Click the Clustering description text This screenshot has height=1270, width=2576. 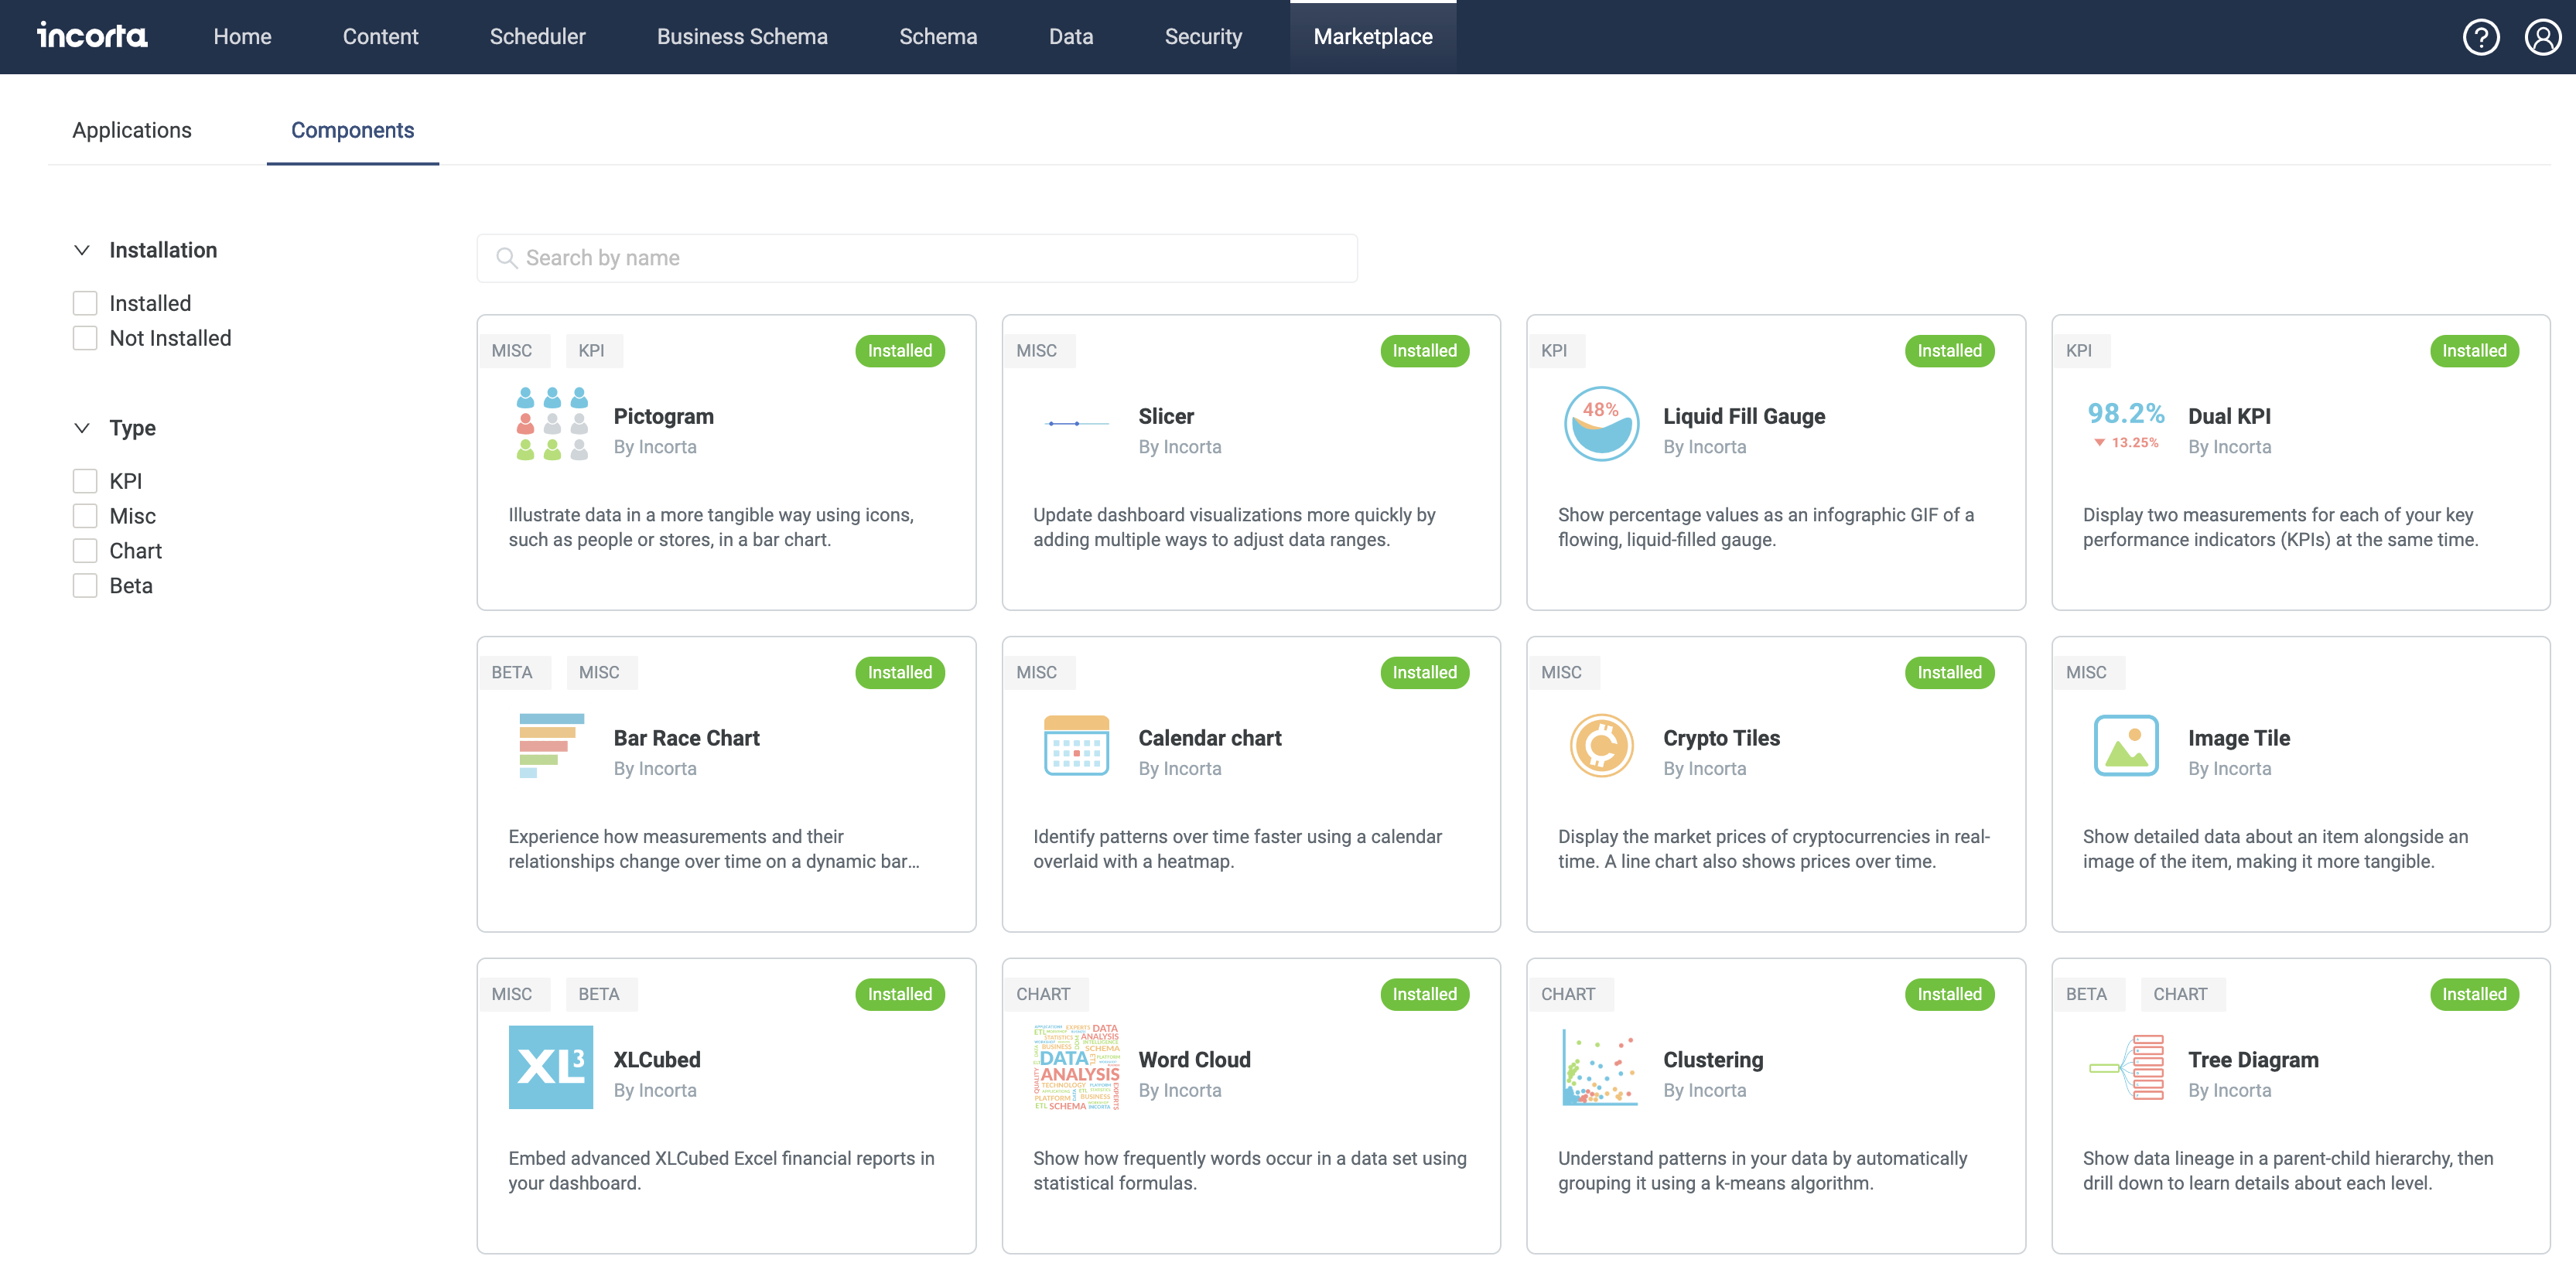(x=1762, y=1170)
